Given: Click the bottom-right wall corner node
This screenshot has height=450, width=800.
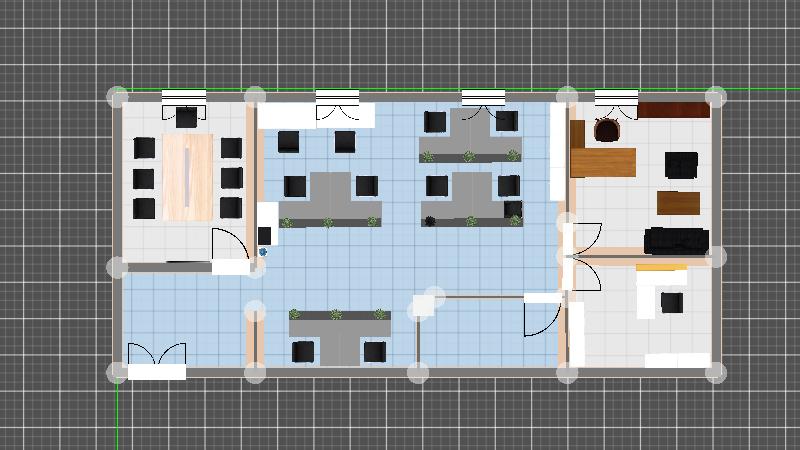Looking at the screenshot, I should pyautogui.click(x=715, y=373).
